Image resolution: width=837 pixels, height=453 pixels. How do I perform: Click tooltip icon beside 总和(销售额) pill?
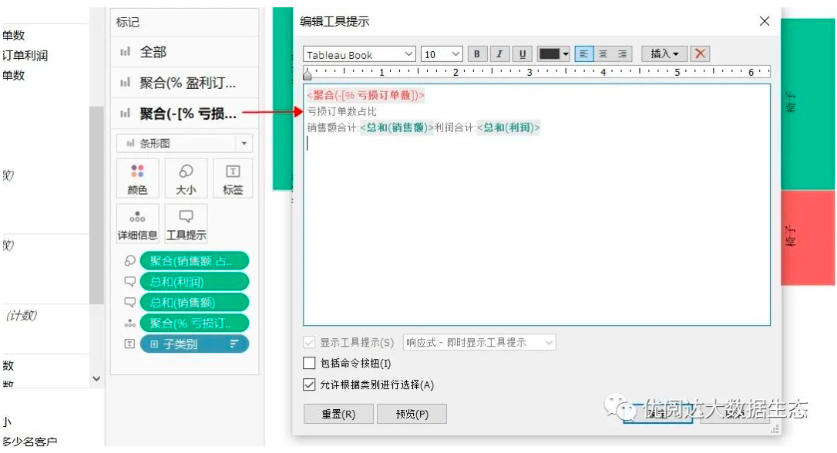(130, 303)
